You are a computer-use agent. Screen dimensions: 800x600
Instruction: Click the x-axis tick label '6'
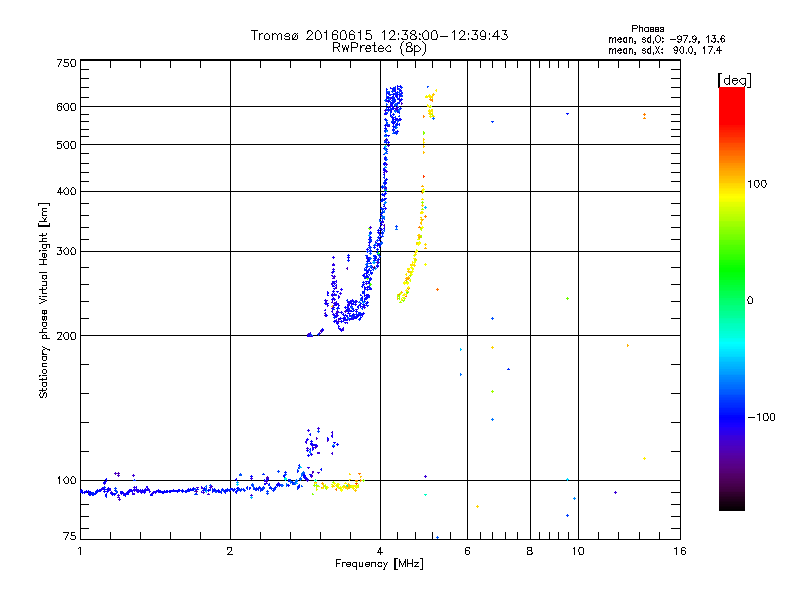pos(467,551)
